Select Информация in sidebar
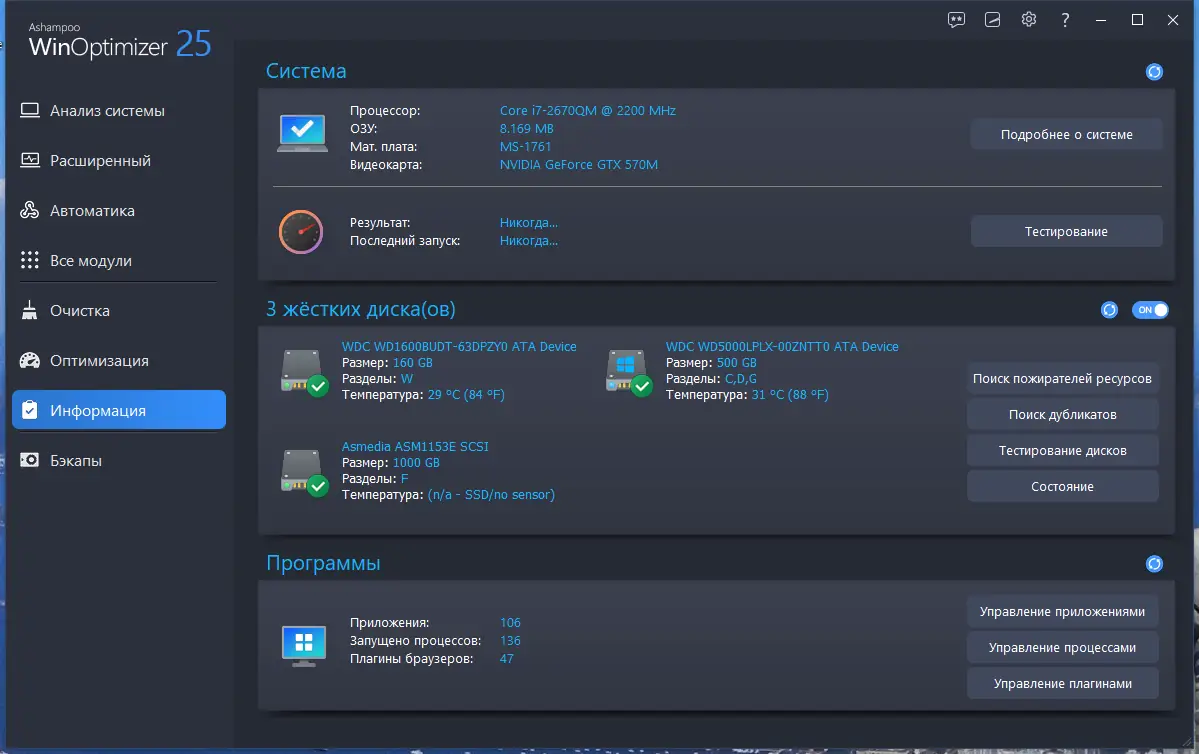The width and height of the screenshot is (1199, 754). coord(119,410)
